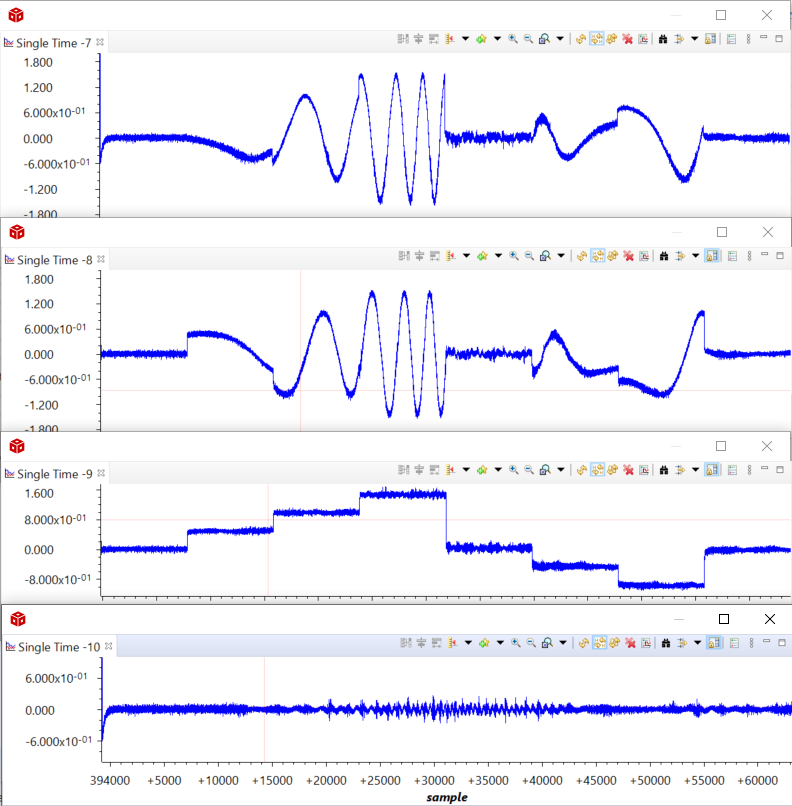Screen dimensions: 792x806
Task: Click Zoom Out on Single Time -8 toolbar
Action: [x=529, y=255]
